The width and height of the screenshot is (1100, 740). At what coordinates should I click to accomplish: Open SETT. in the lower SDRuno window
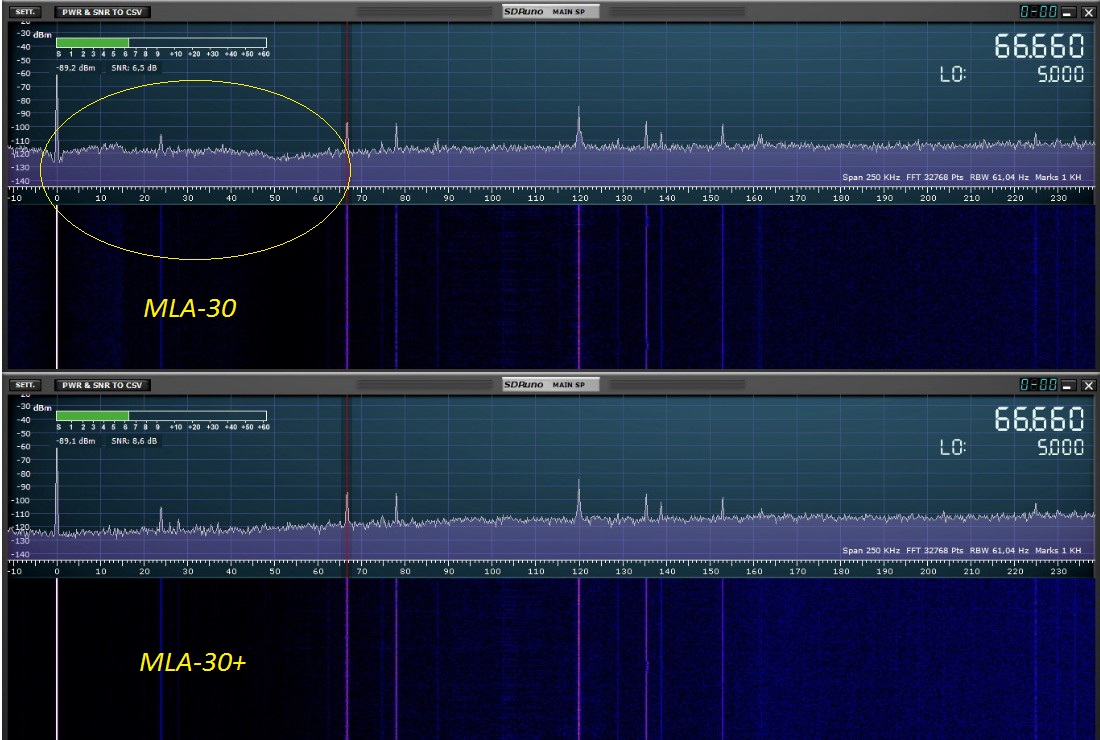pos(25,385)
